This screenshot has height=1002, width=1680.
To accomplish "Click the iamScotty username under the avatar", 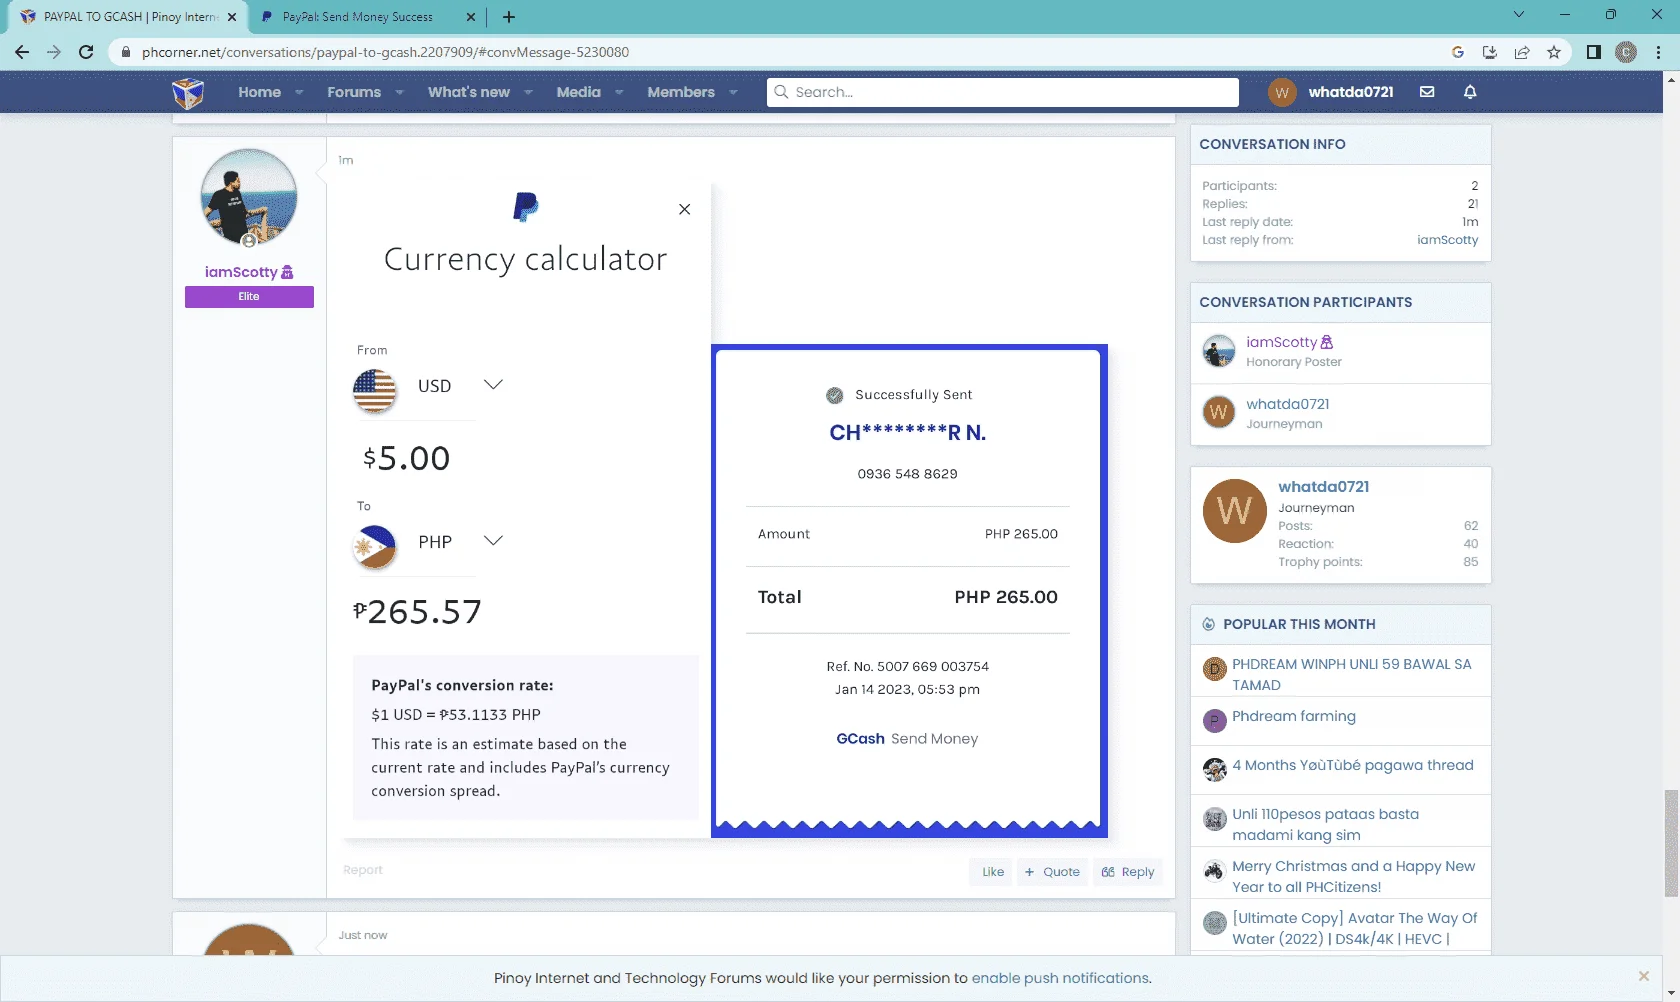I will point(241,272).
